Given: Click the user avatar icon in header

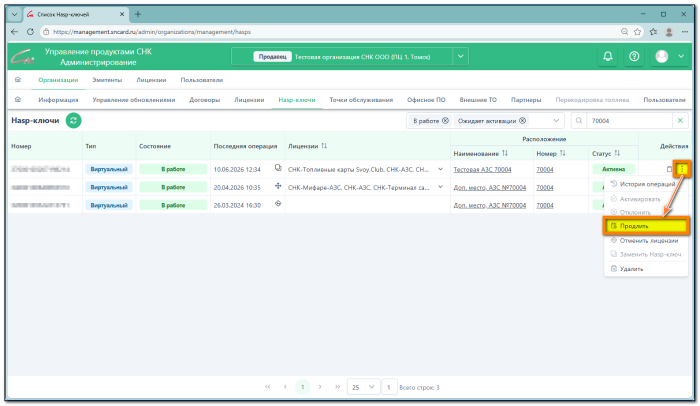Looking at the screenshot, I should [x=662, y=57].
